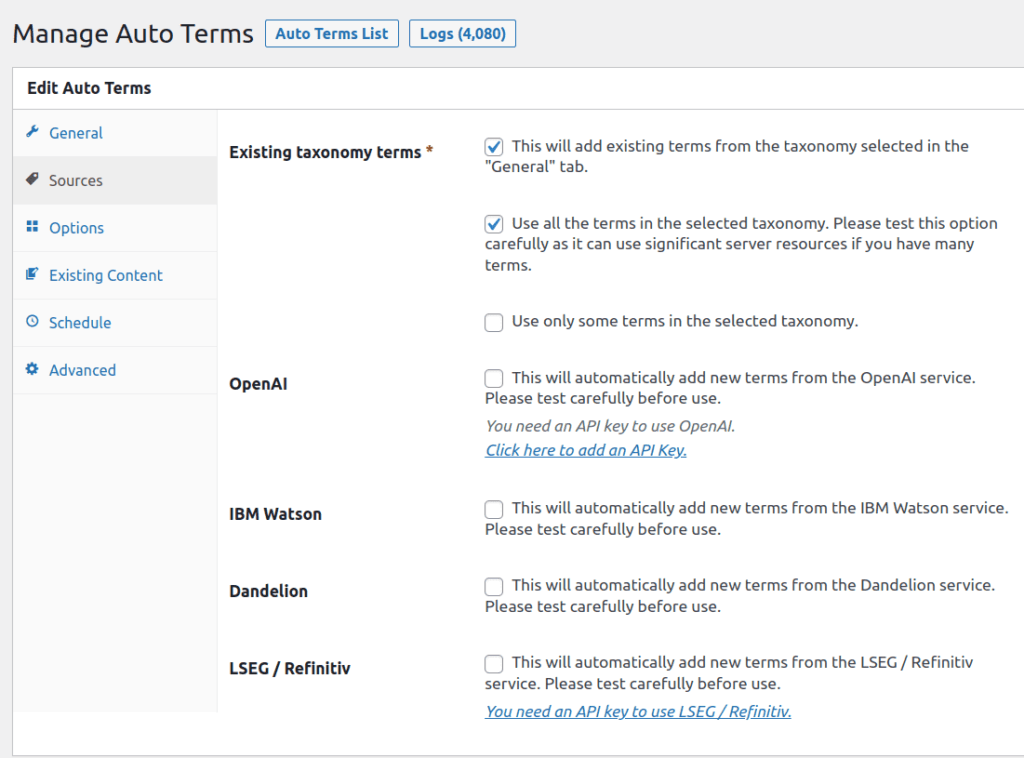Viewport: 1024px width, 758px height.
Task: Enable the LSEG / Refinitiv service checkbox
Action: (494, 663)
